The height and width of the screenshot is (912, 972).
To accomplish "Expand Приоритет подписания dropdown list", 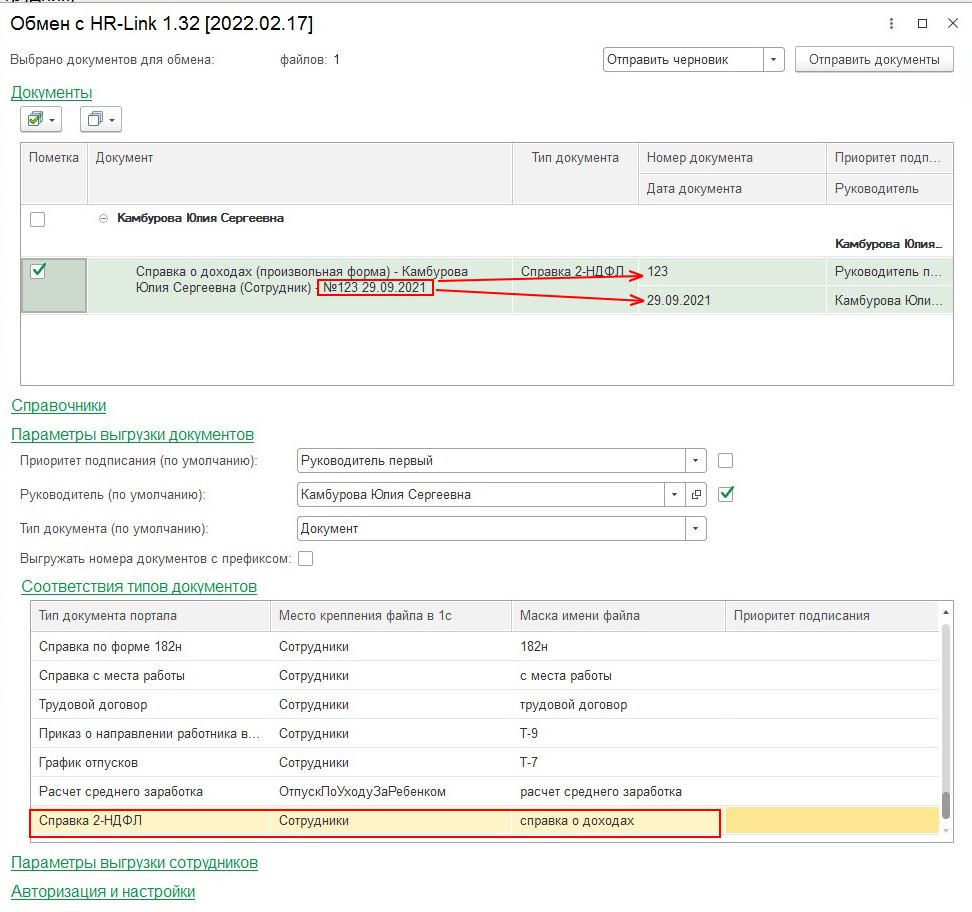I will (696, 461).
